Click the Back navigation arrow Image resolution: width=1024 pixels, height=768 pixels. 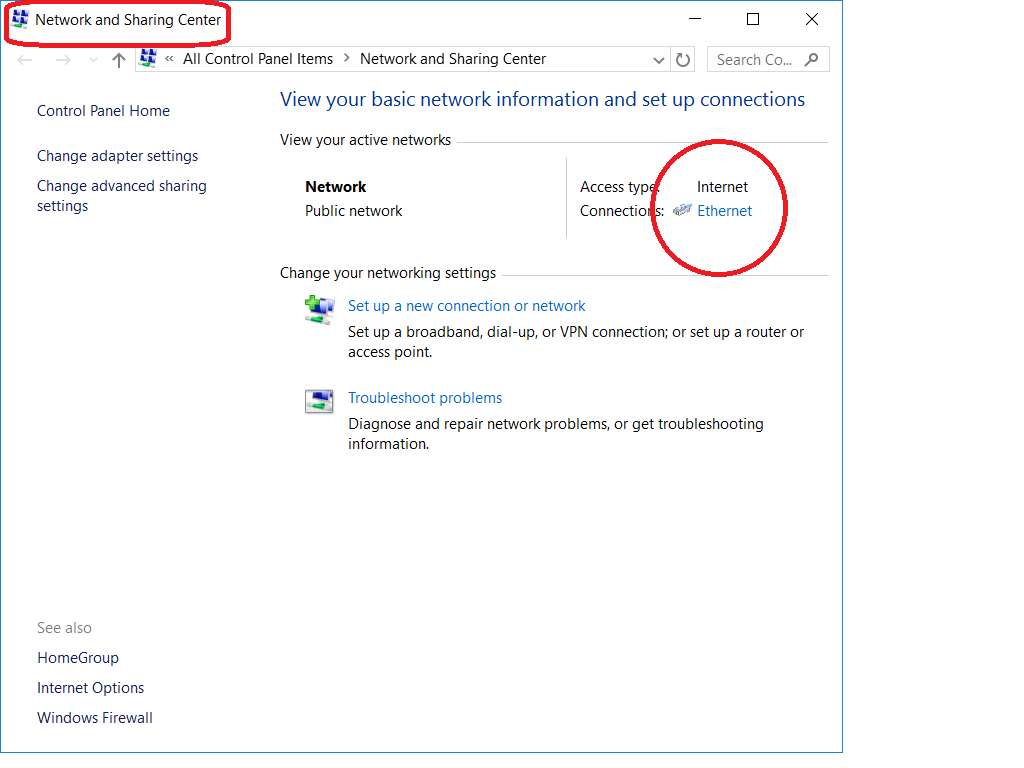click(25, 60)
